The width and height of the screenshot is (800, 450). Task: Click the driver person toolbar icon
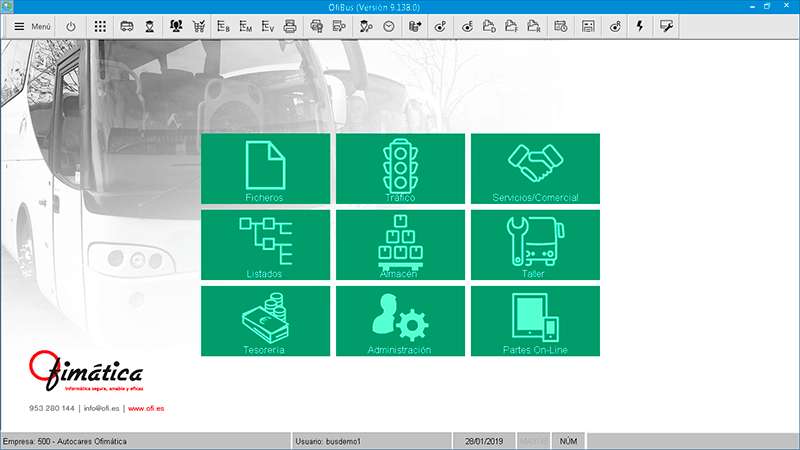pos(149,27)
